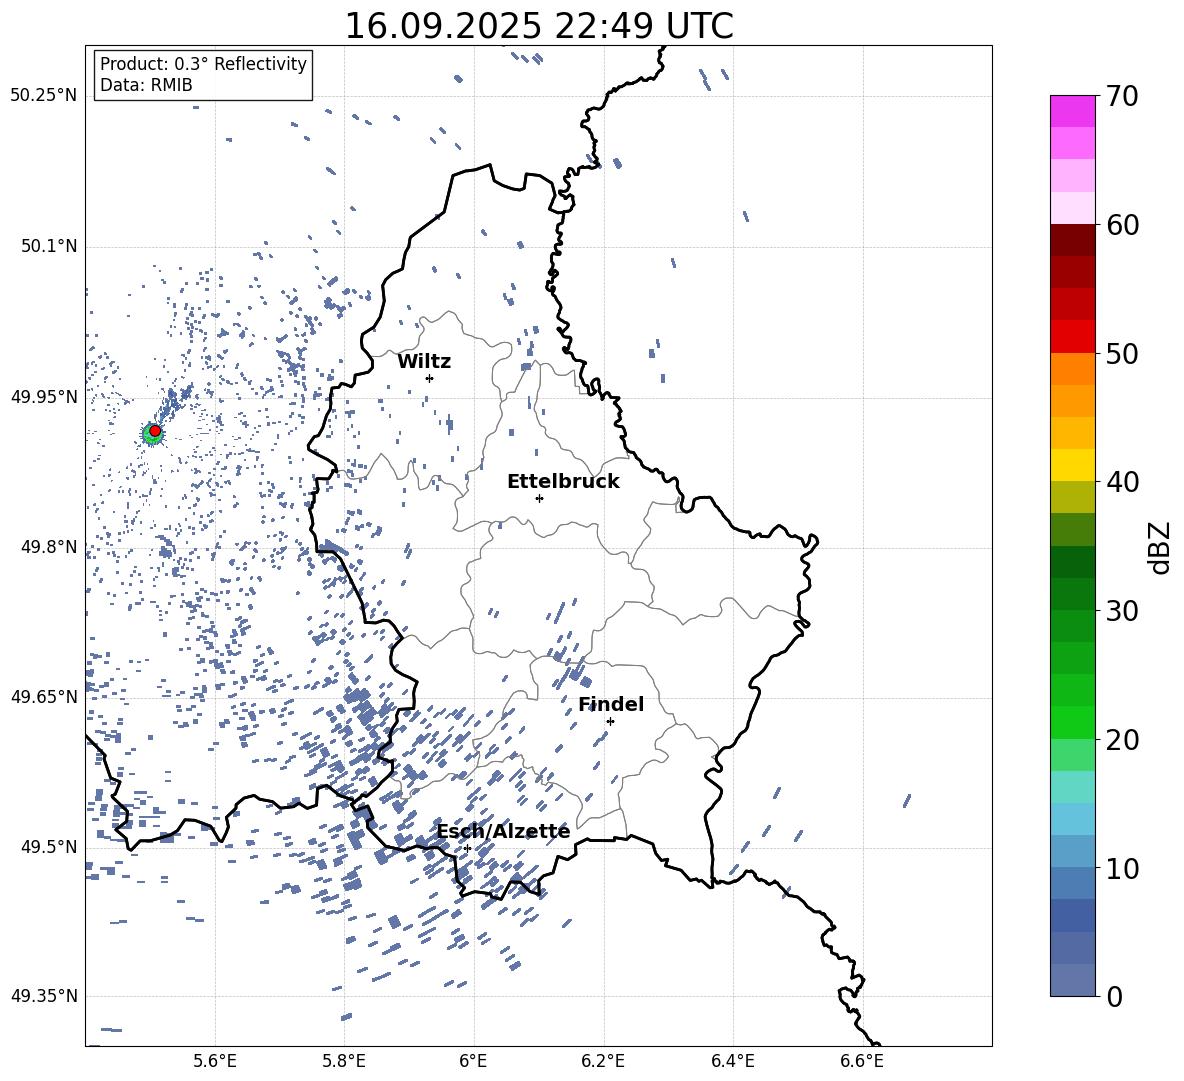Click the turquoise swatch below 20
Viewport: 1184px width, 1081px height.
click(1072, 787)
